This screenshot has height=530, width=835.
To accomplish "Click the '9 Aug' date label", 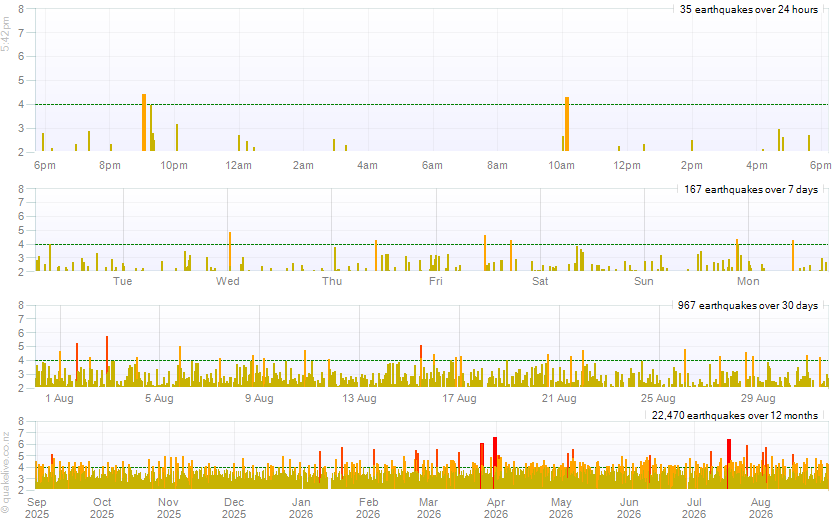I will (x=259, y=398).
